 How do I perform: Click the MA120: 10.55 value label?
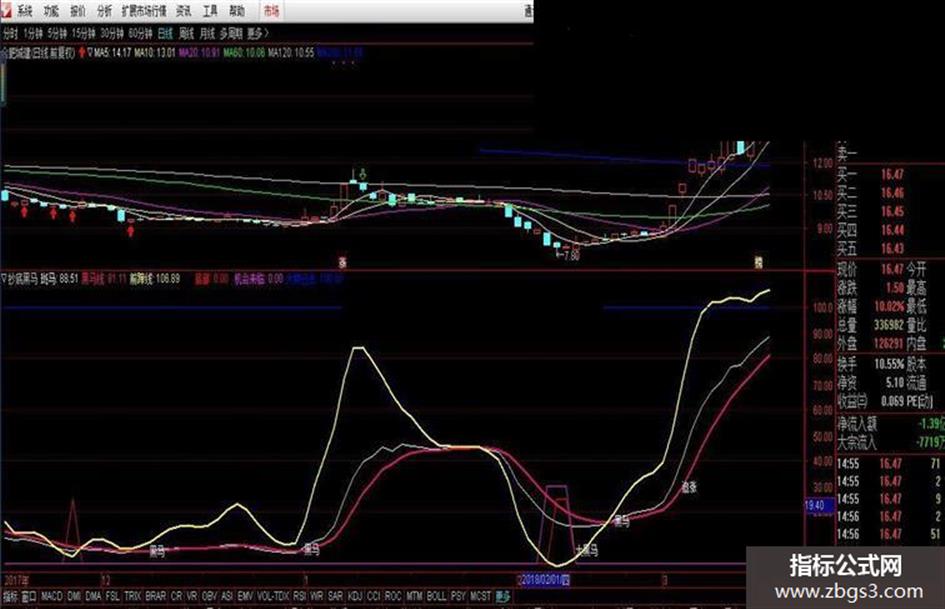[291, 53]
